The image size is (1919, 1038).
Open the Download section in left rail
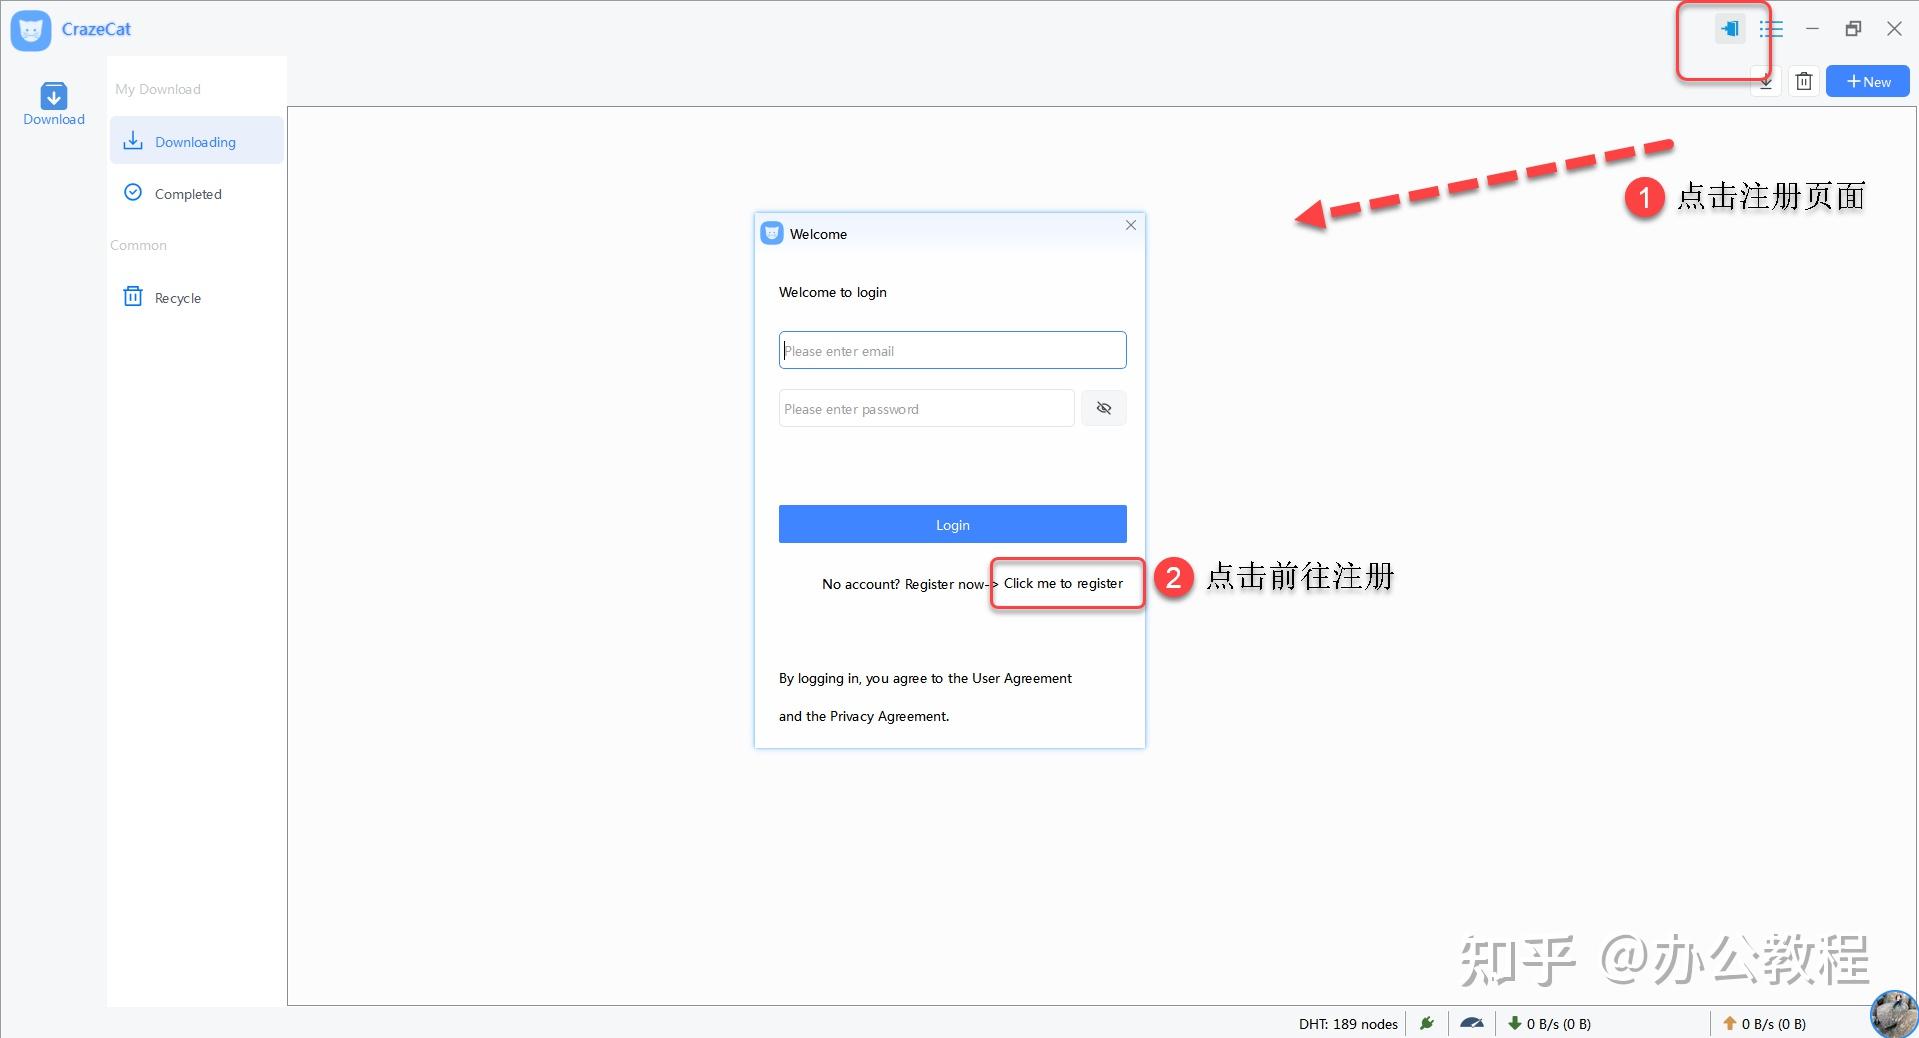[x=54, y=104]
